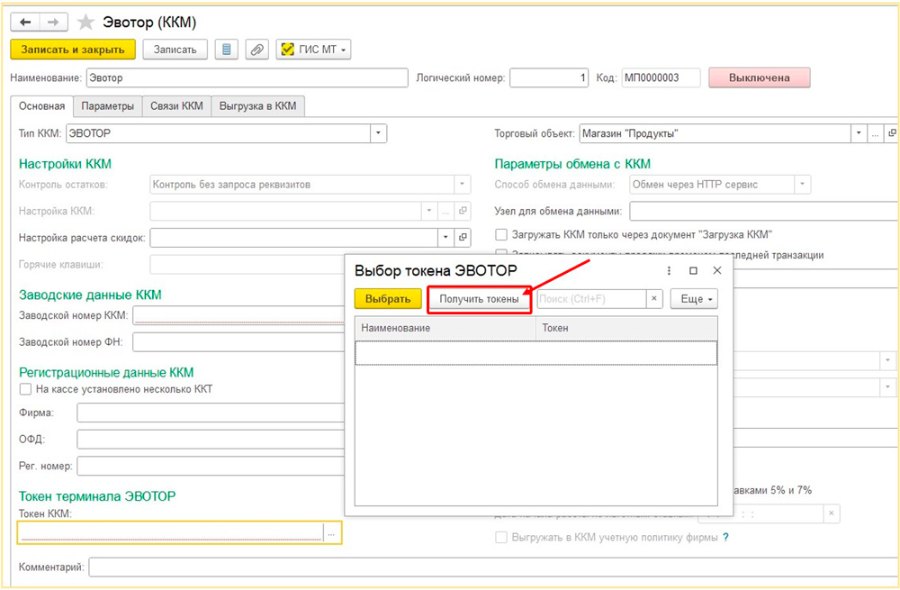Close the Выбор токена ЭВОТОР dialog
The width and height of the screenshot is (900, 590).
(x=717, y=270)
